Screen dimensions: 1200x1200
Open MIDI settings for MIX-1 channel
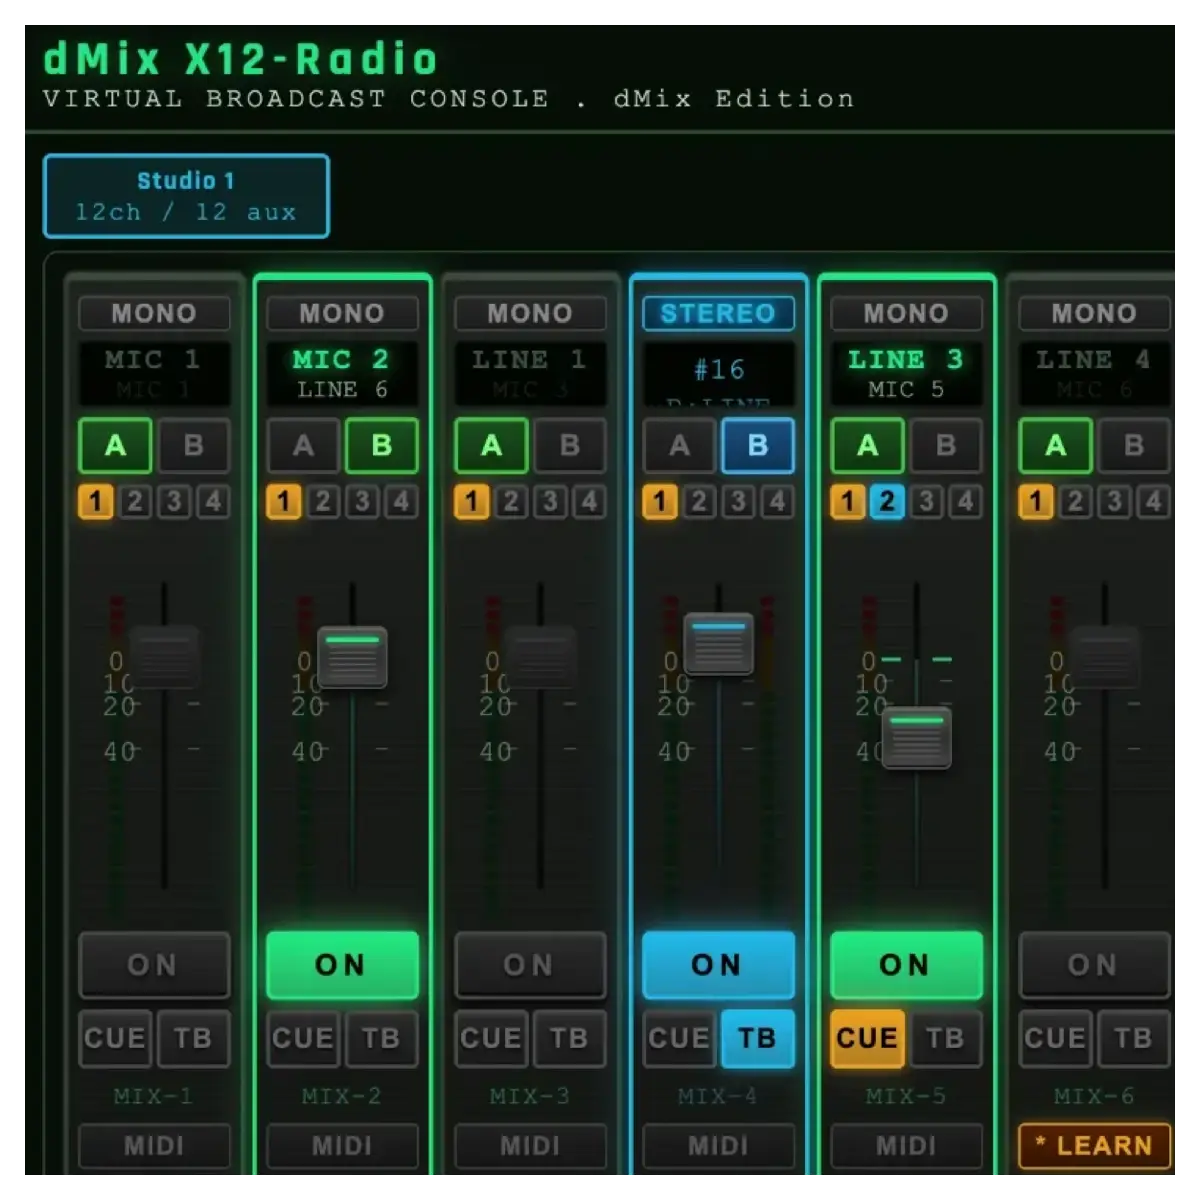point(154,1146)
